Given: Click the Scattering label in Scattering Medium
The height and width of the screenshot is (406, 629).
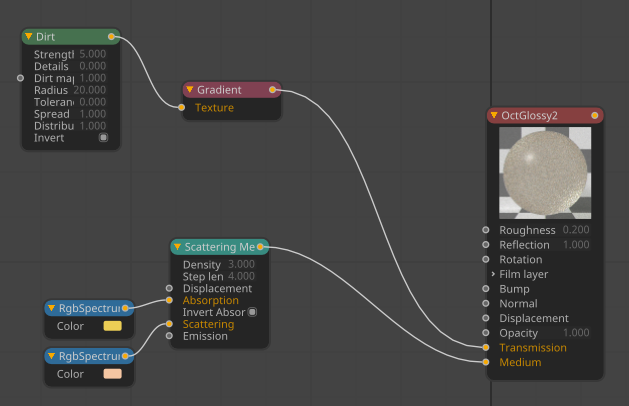Looking at the screenshot, I should (x=209, y=324).
